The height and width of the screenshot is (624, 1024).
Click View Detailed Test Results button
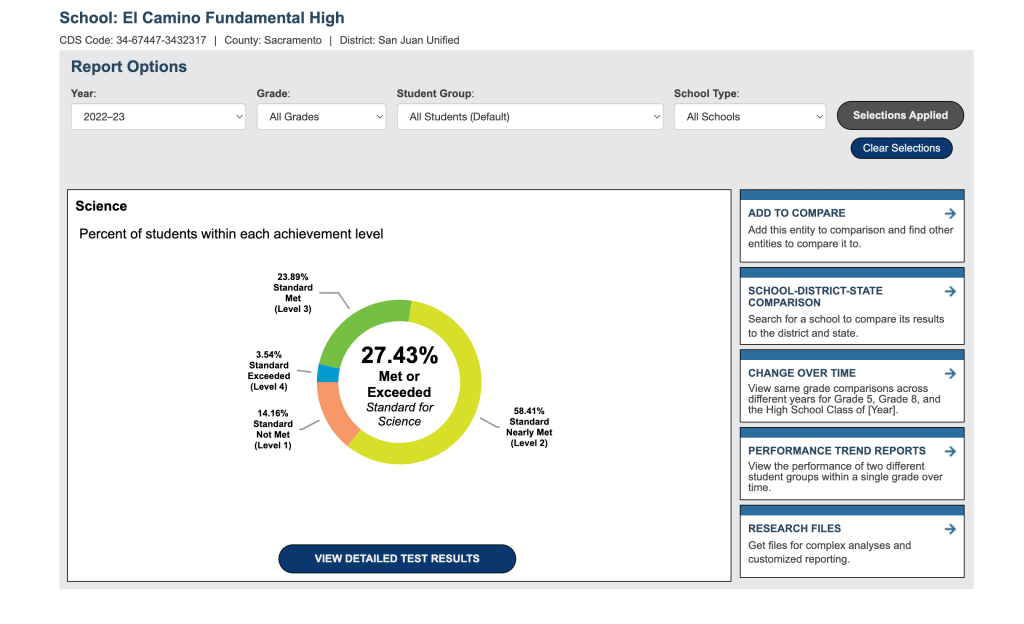(397, 559)
